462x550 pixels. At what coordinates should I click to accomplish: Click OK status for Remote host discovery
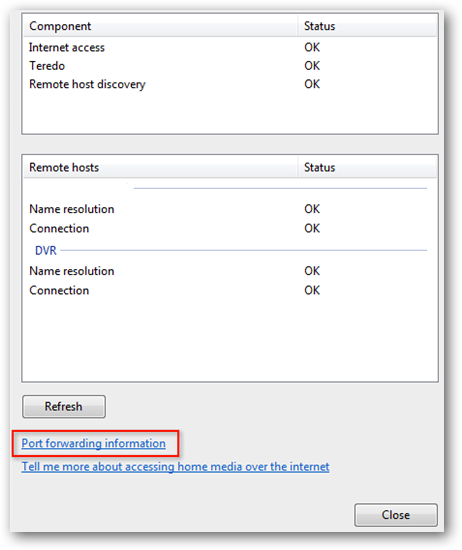pyautogui.click(x=312, y=84)
